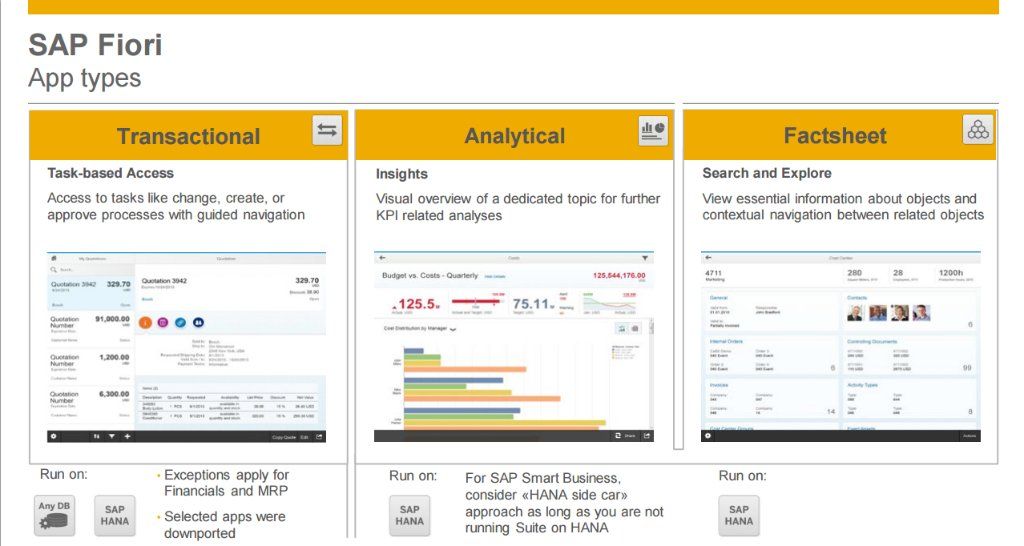Click the blue attachments circle icon in quotation
Screen dimensions: 1024x546
click(x=181, y=322)
